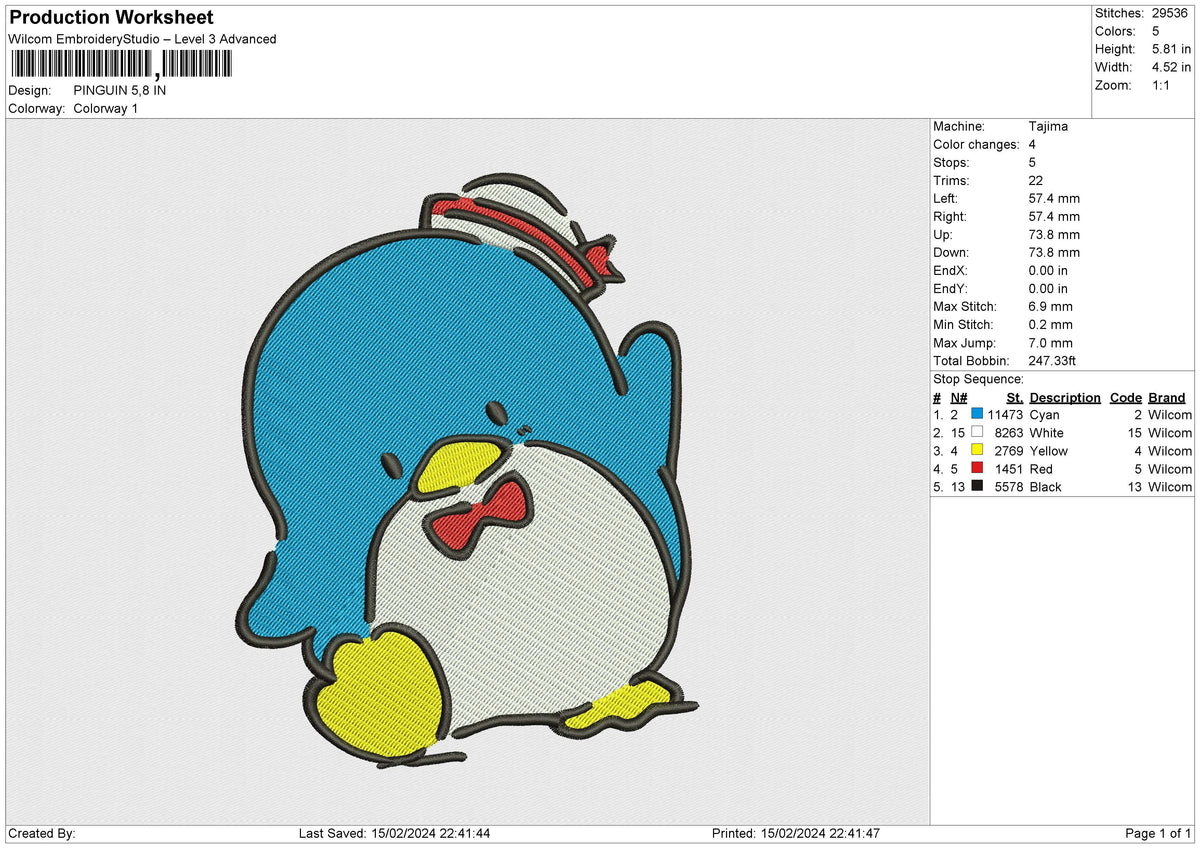The image size is (1200, 848).
Task: Click the Total Bobbin value '247.33ft'
Action: (x=1052, y=360)
